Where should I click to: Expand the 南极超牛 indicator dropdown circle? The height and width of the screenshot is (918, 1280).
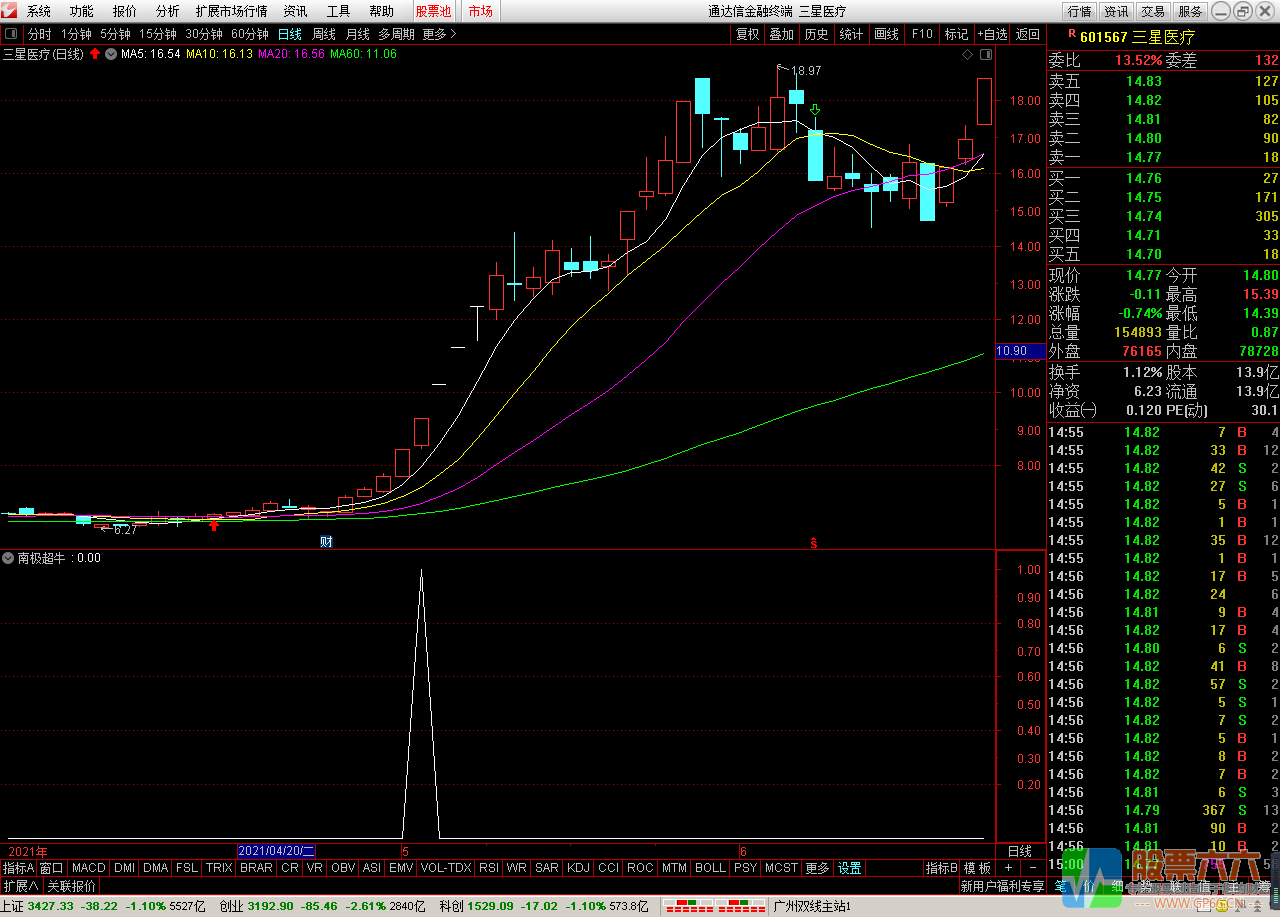[x=9, y=558]
